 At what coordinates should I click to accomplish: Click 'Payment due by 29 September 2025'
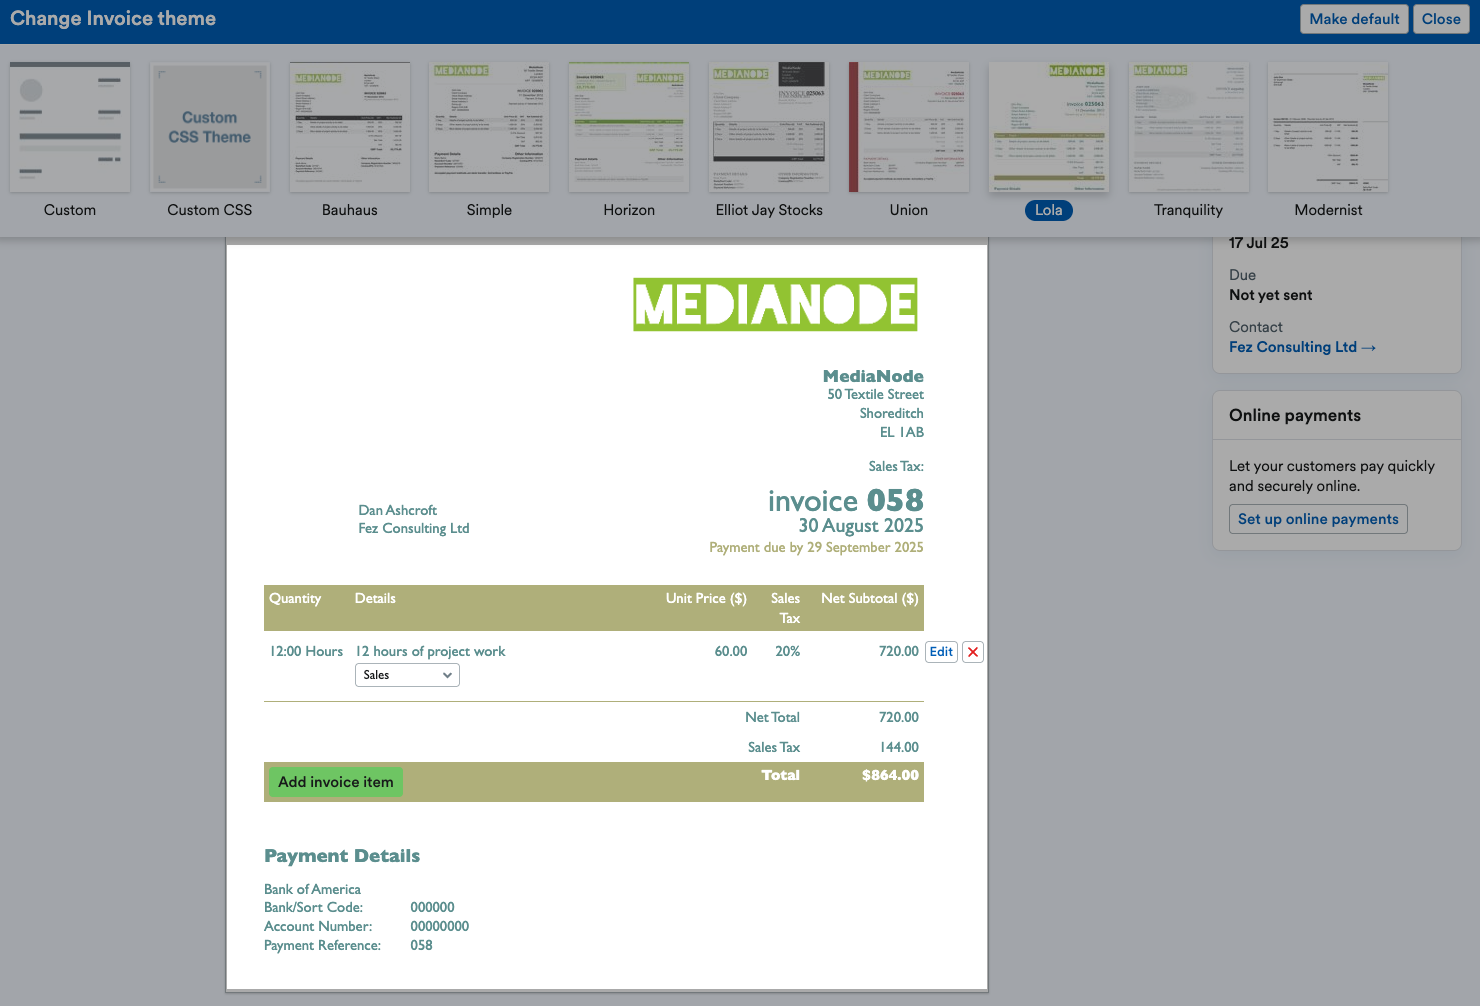(816, 547)
